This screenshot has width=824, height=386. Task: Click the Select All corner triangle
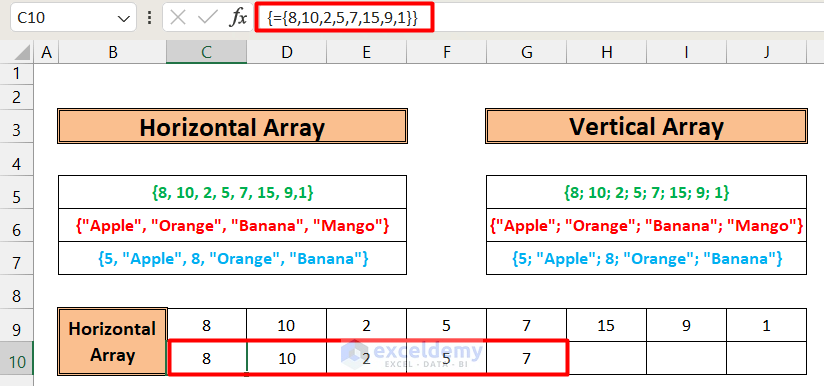point(21,53)
